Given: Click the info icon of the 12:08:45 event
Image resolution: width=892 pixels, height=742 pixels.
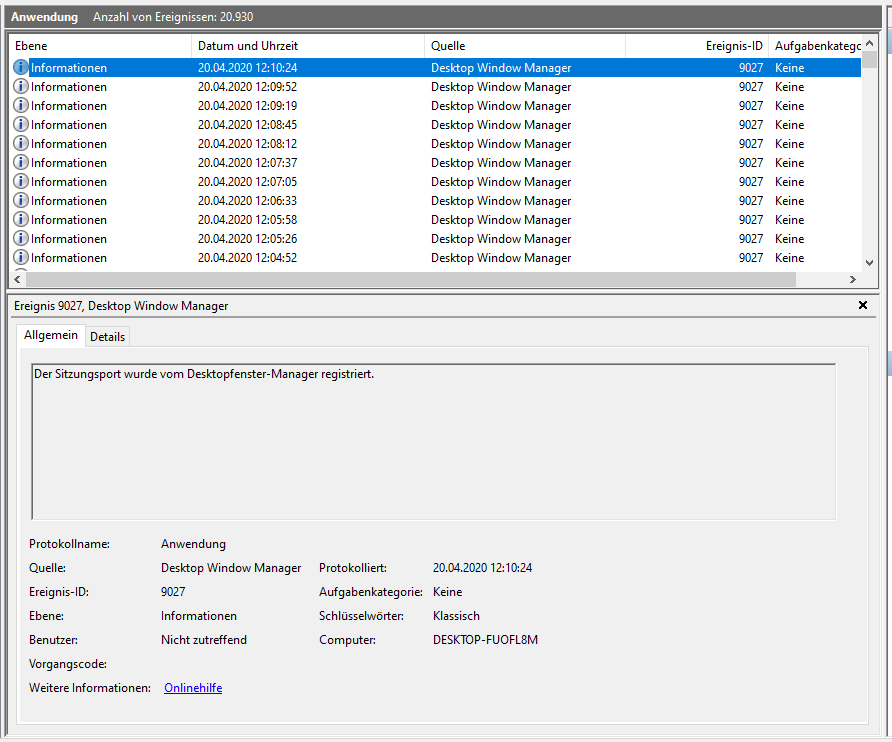Looking at the screenshot, I should click(x=20, y=124).
